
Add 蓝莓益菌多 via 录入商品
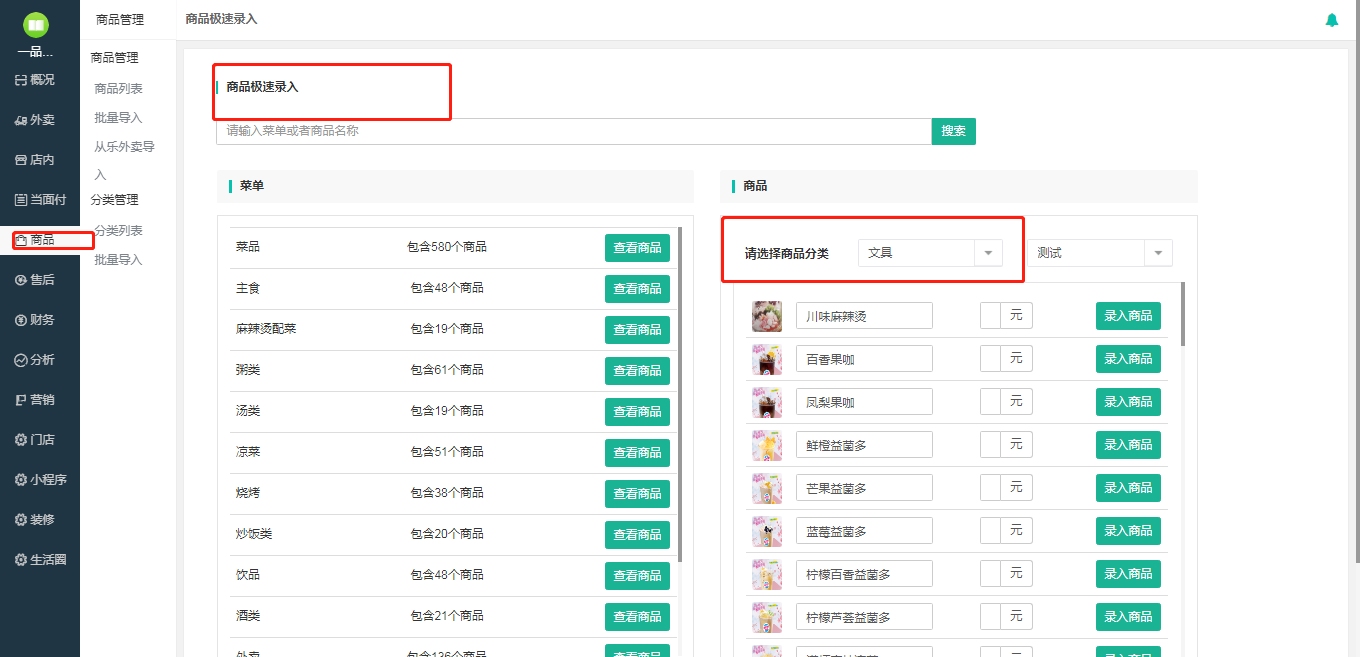tap(1128, 531)
